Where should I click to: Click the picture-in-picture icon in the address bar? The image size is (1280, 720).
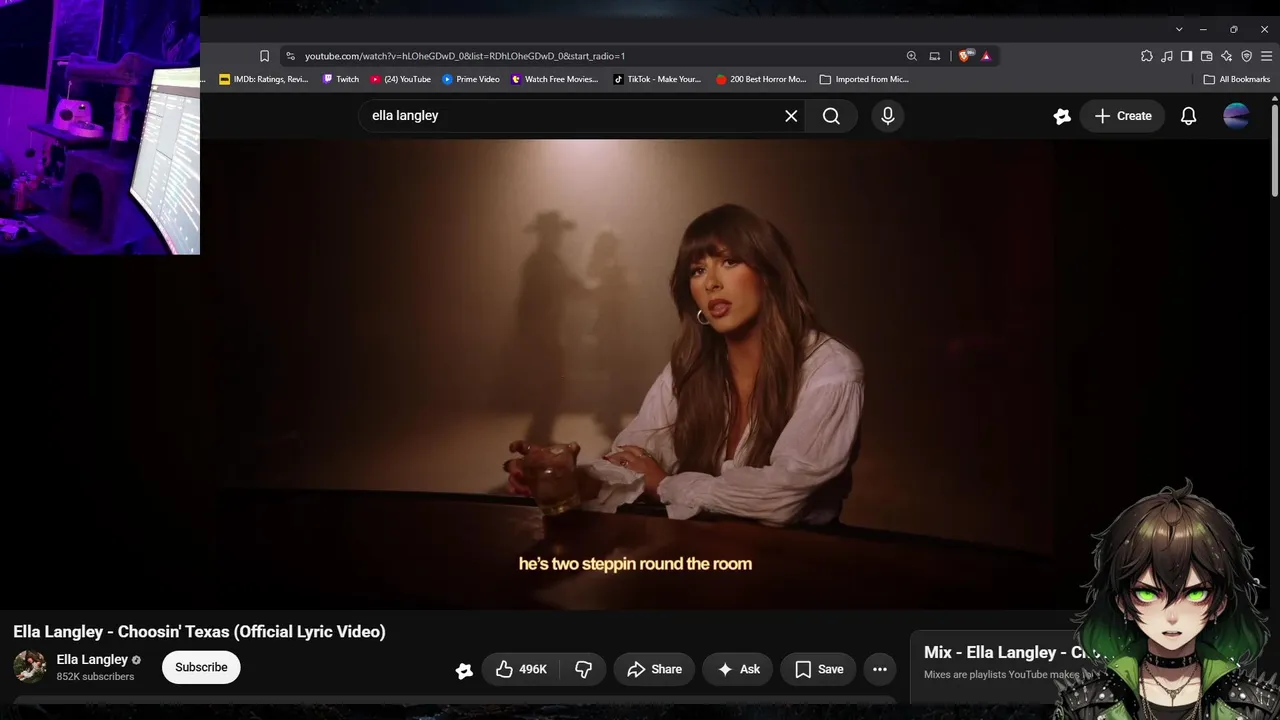click(935, 56)
